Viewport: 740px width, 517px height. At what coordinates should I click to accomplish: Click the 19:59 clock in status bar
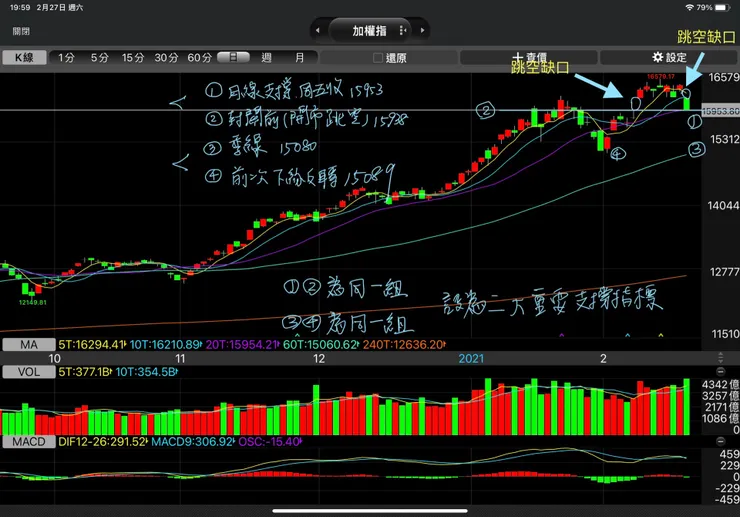20,8
